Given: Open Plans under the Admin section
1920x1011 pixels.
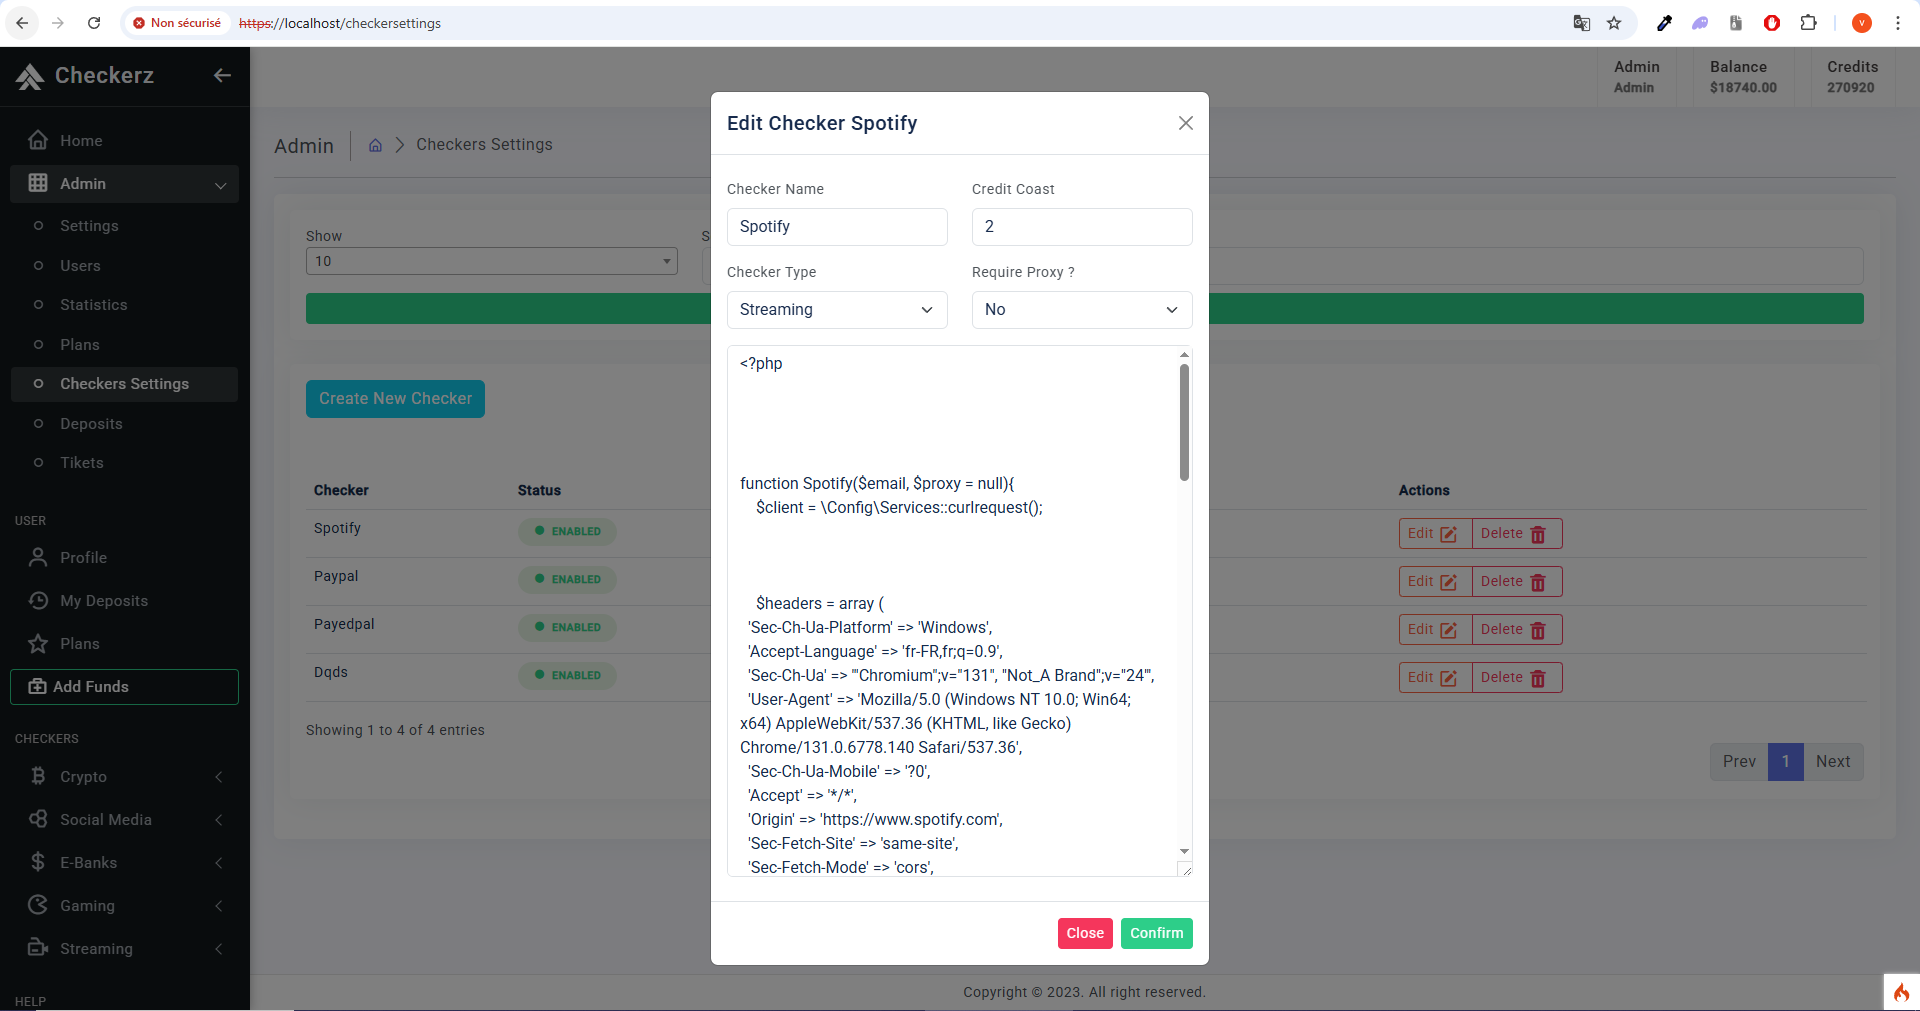Looking at the screenshot, I should [x=80, y=345].
